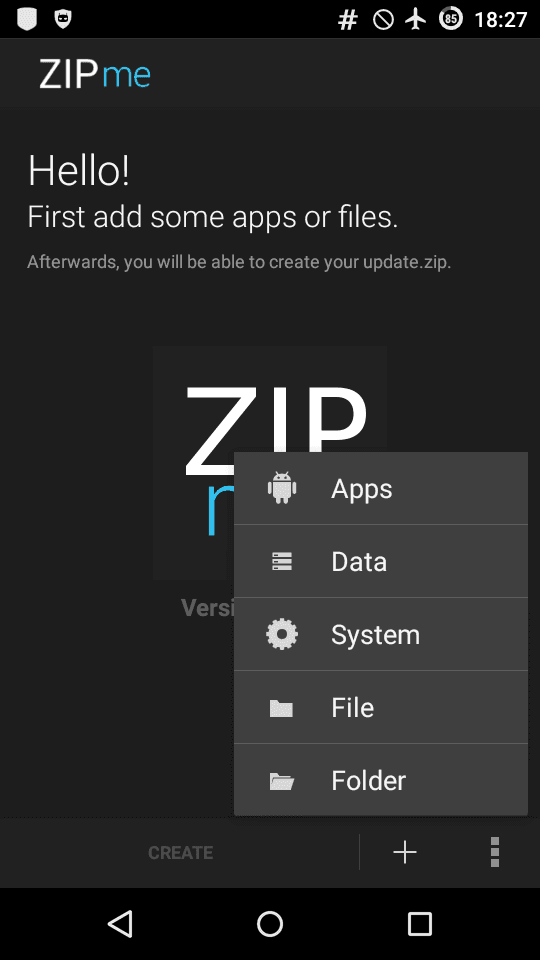Tap the Android back navigation button

pyautogui.click(x=120, y=923)
